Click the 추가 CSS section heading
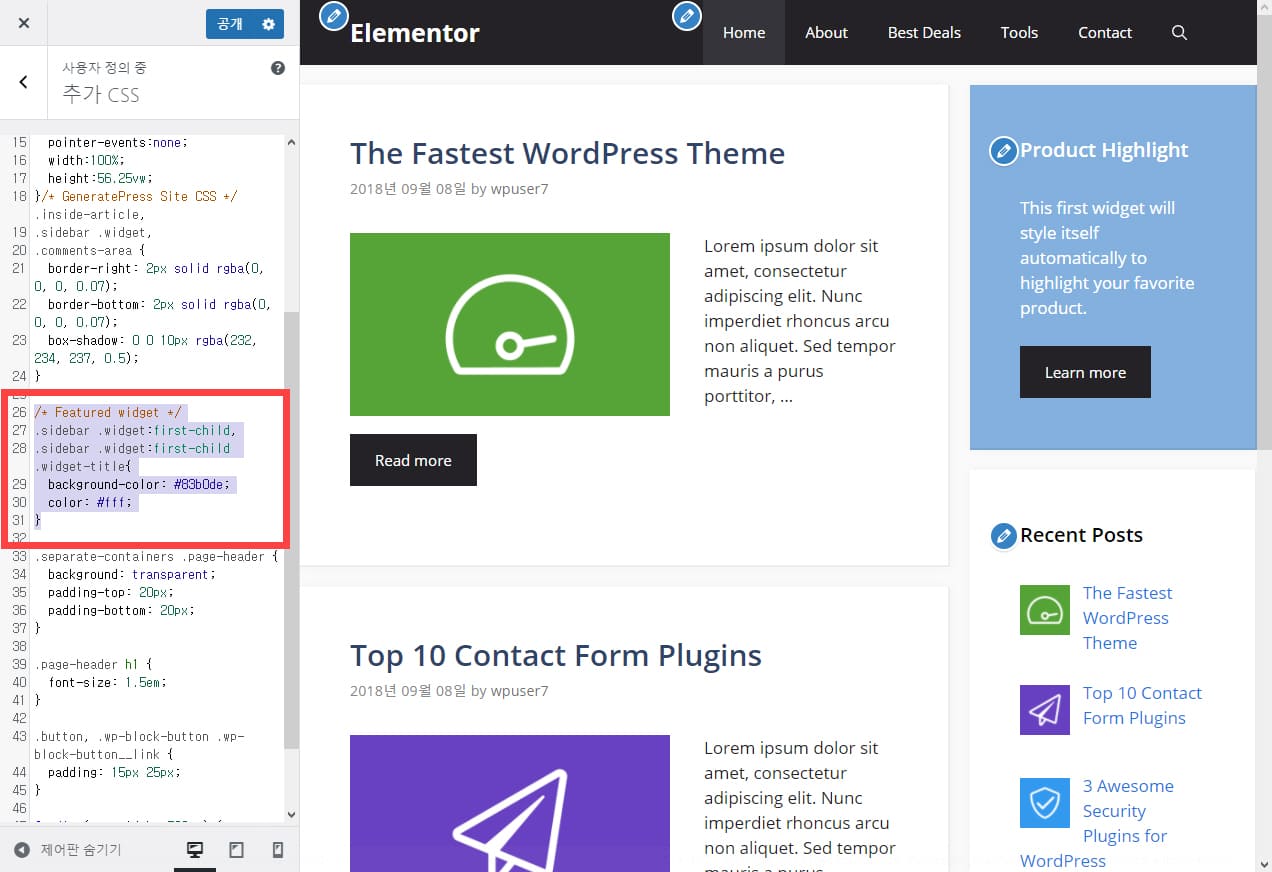Screen dimensions: 1272x872 coord(101,95)
